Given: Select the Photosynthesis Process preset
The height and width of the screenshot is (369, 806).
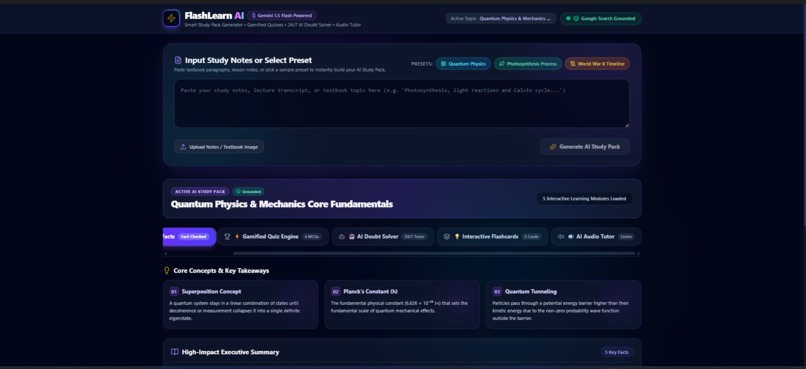Looking at the screenshot, I should pos(528,64).
